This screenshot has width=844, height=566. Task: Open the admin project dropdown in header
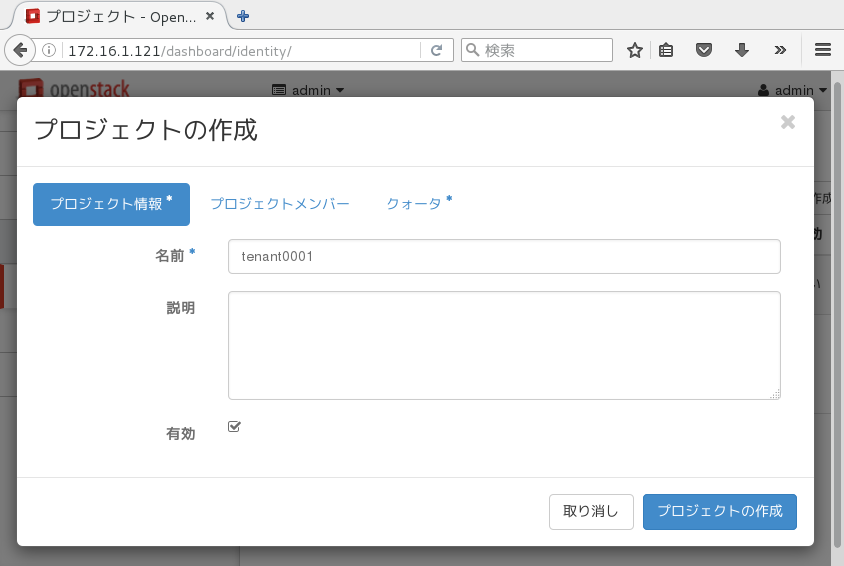[x=308, y=90]
